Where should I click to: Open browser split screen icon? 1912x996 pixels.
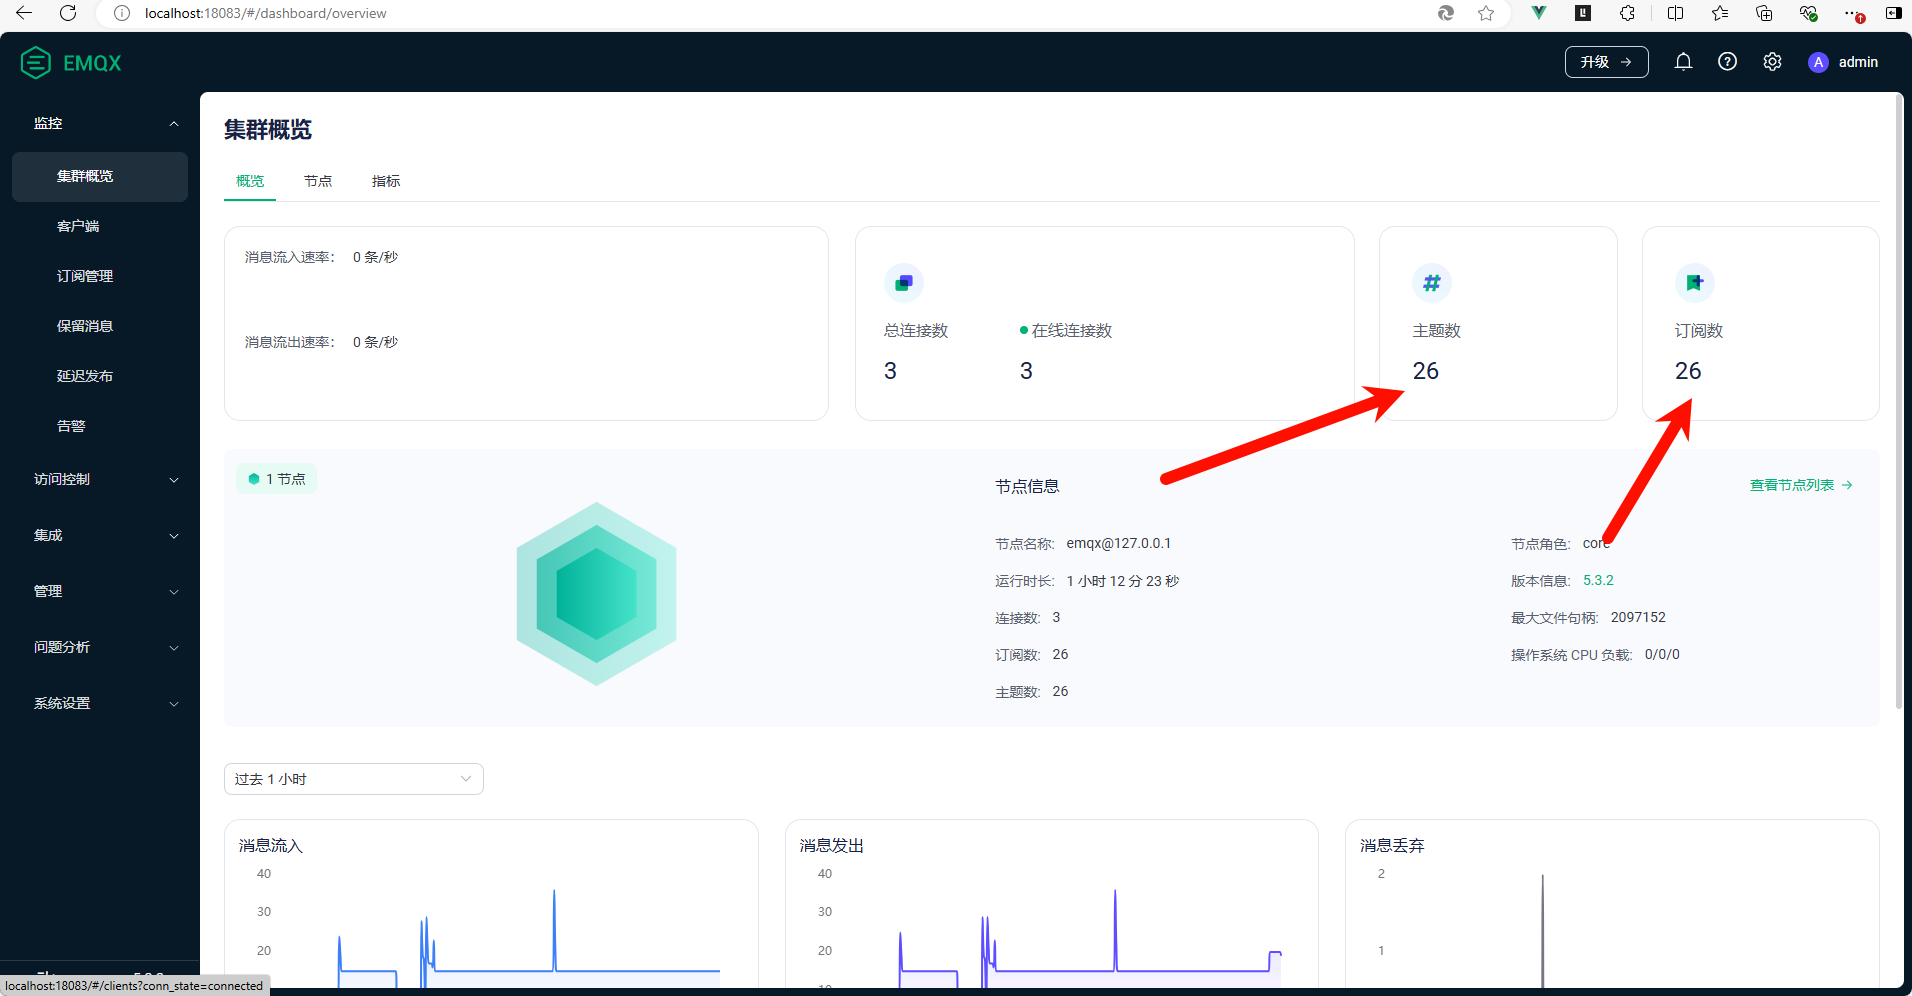click(1676, 13)
